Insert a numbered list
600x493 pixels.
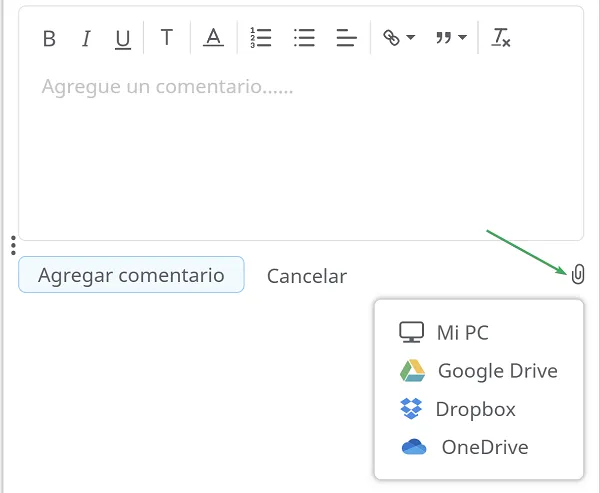click(x=261, y=38)
